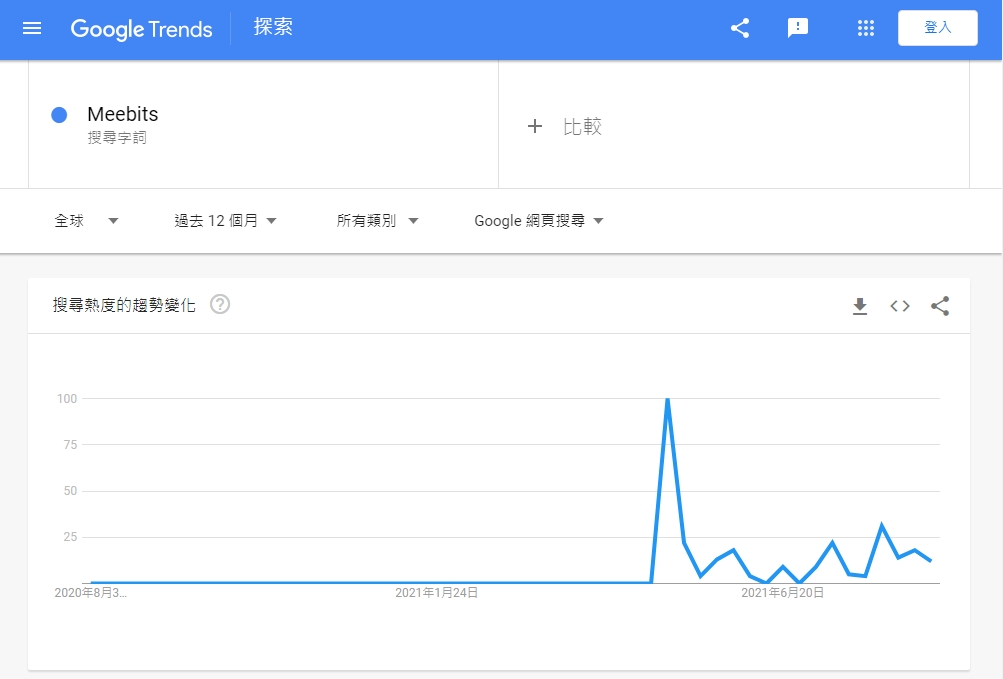Click the 比較 compare text

pyautogui.click(x=582, y=126)
